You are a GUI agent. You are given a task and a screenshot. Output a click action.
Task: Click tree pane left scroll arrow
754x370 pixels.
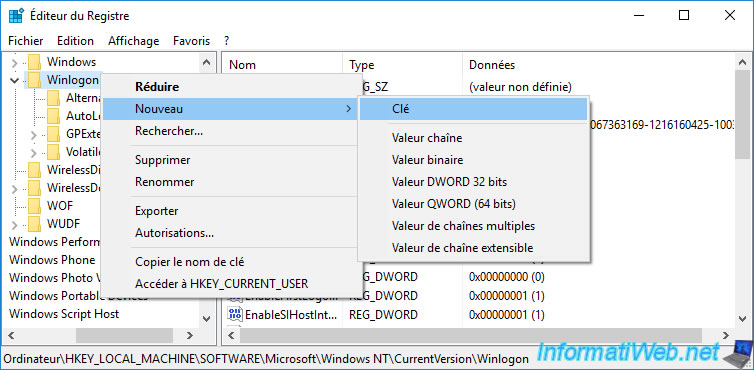(x=13, y=335)
